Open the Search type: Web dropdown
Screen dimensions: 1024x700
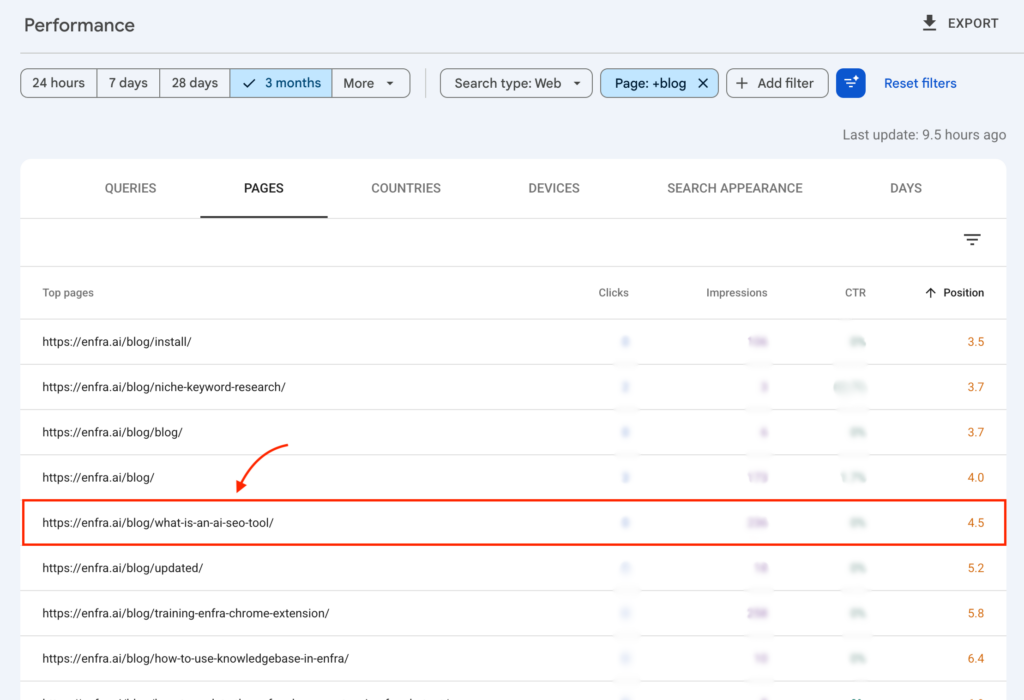(x=516, y=83)
